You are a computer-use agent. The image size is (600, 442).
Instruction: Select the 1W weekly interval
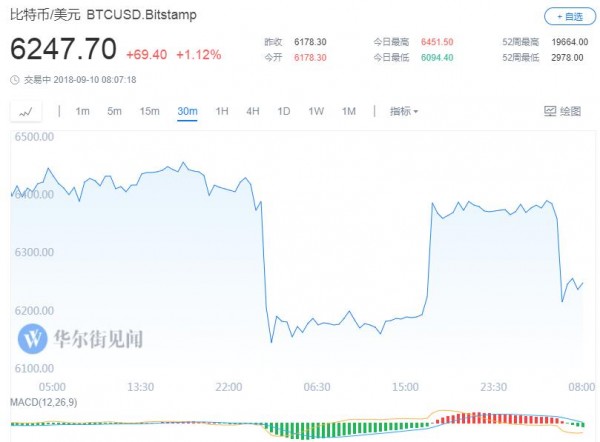(x=316, y=110)
